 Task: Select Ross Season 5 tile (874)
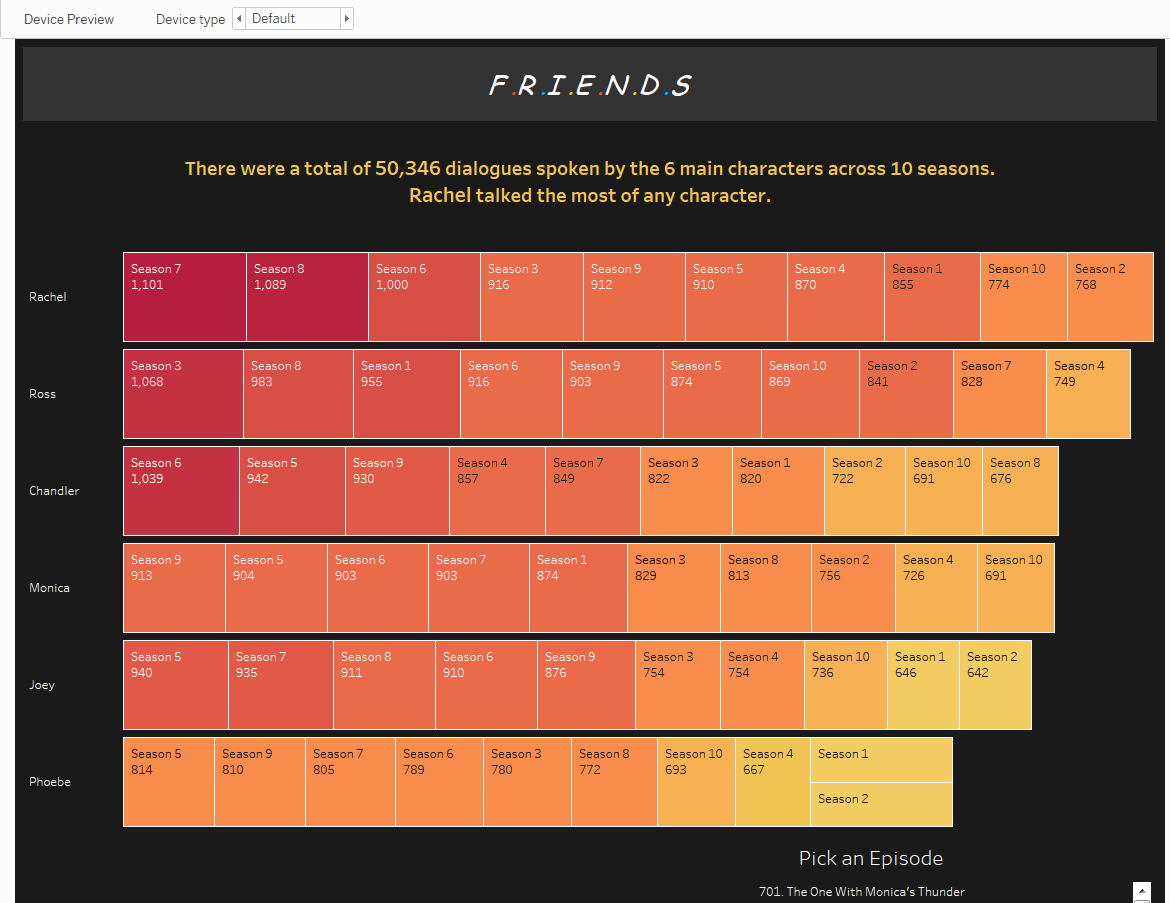[x=713, y=394]
